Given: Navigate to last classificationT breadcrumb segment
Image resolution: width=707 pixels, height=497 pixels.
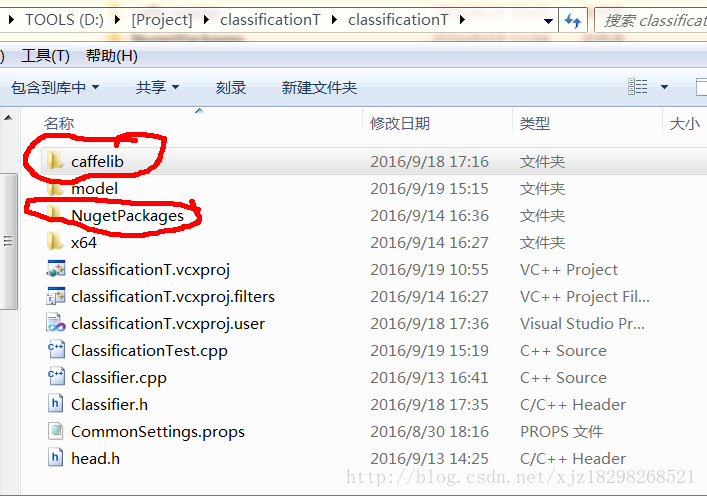Looking at the screenshot, I should click(x=398, y=20).
